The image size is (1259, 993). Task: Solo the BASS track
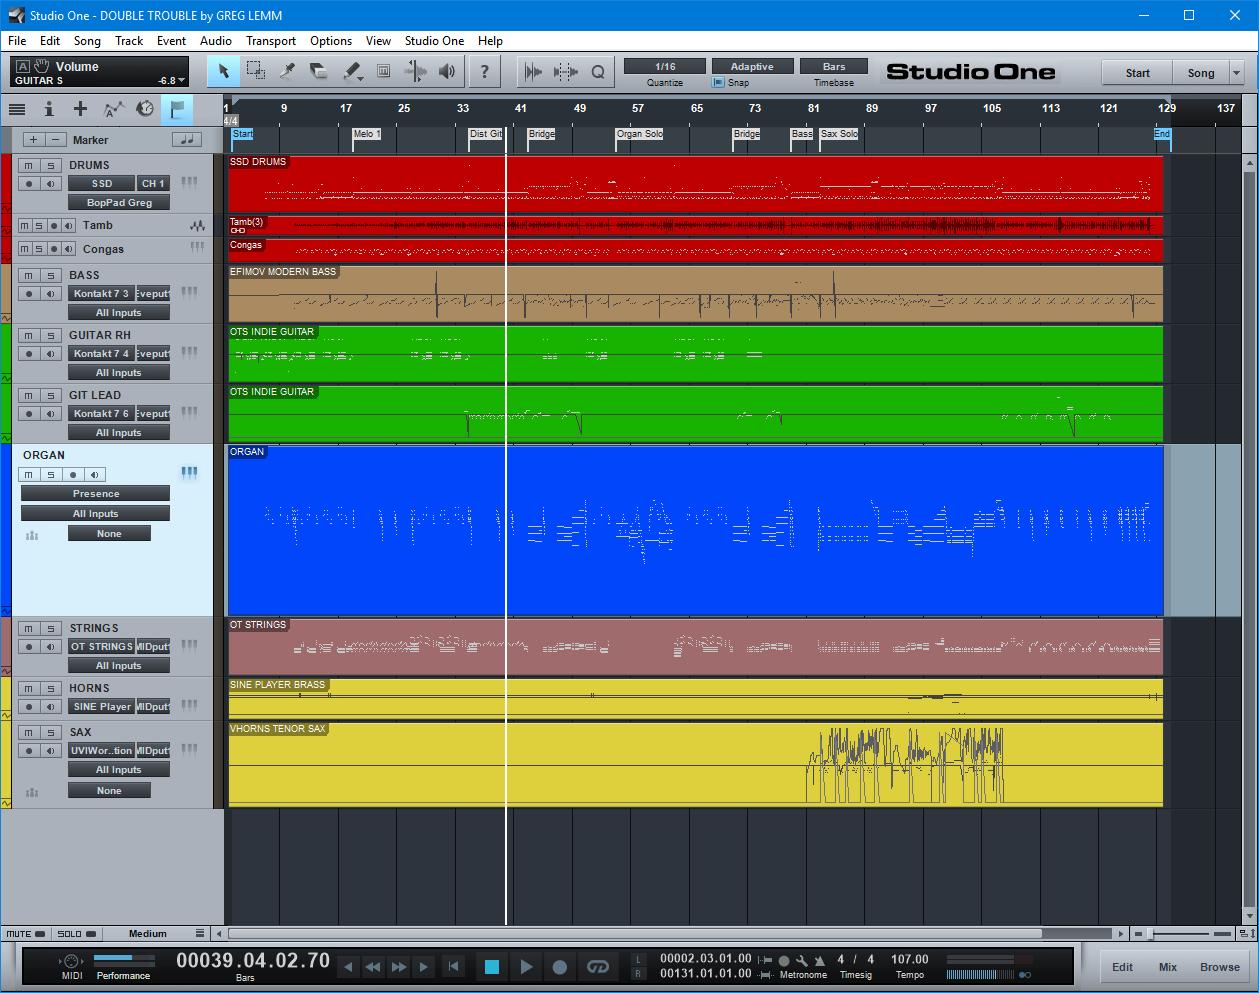point(51,276)
